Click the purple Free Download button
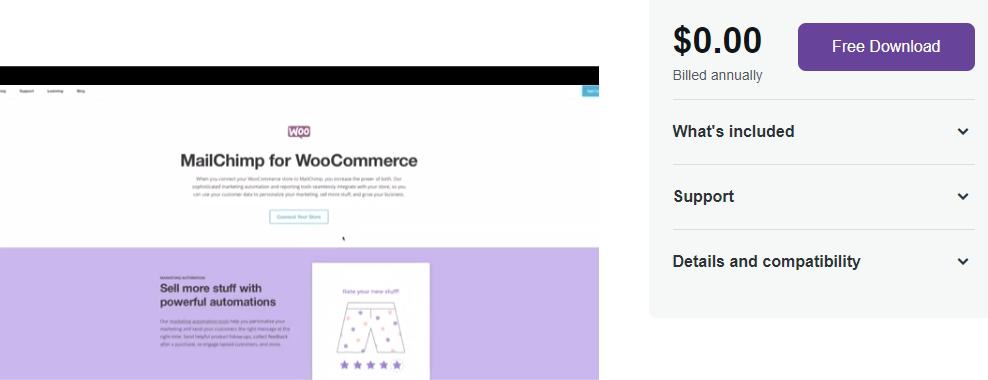Screen dimensions: 988x380 coord(886,47)
